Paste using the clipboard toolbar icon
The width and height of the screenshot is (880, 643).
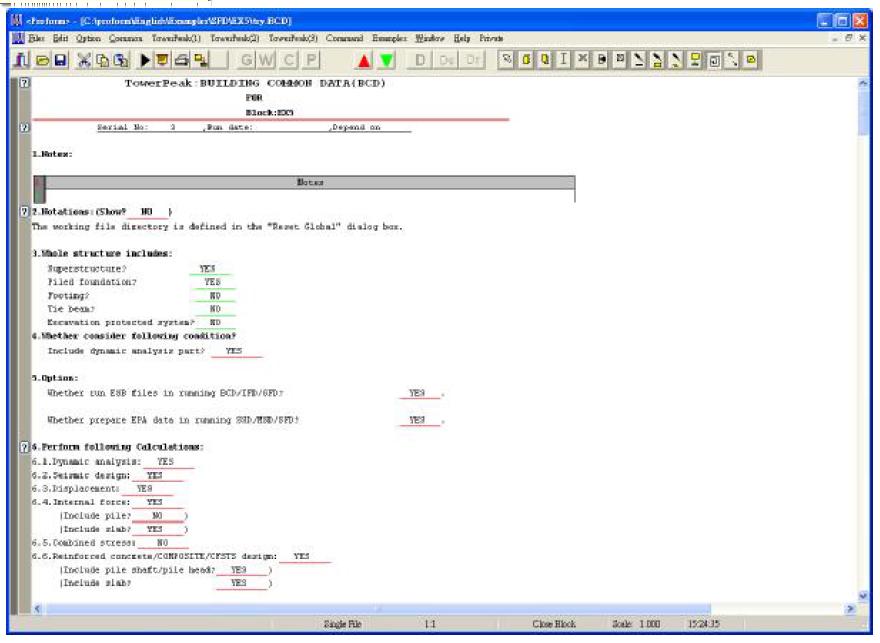click(121, 60)
